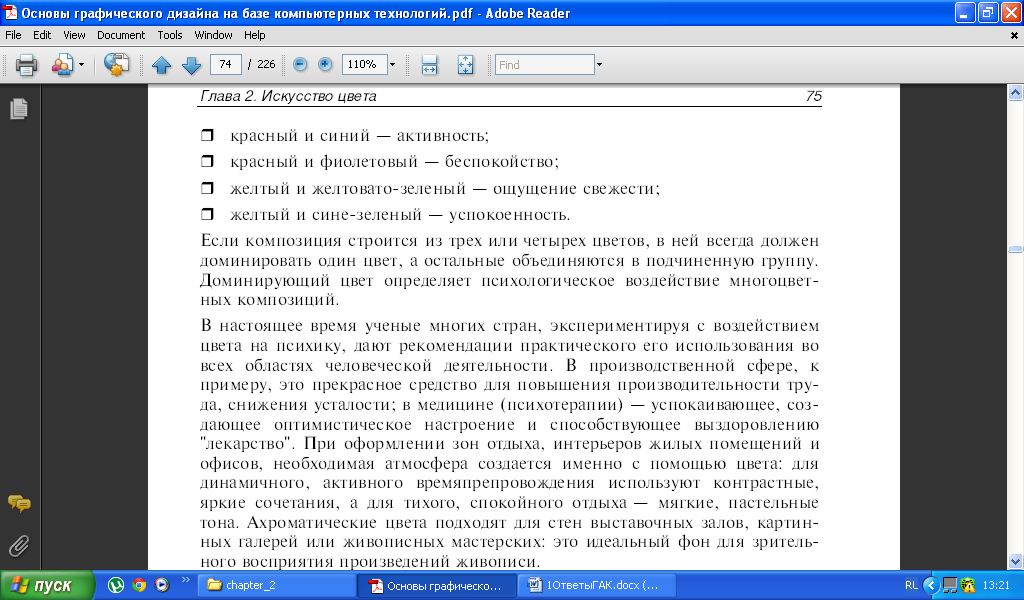
Task: Open the Window menu
Action: point(213,35)
